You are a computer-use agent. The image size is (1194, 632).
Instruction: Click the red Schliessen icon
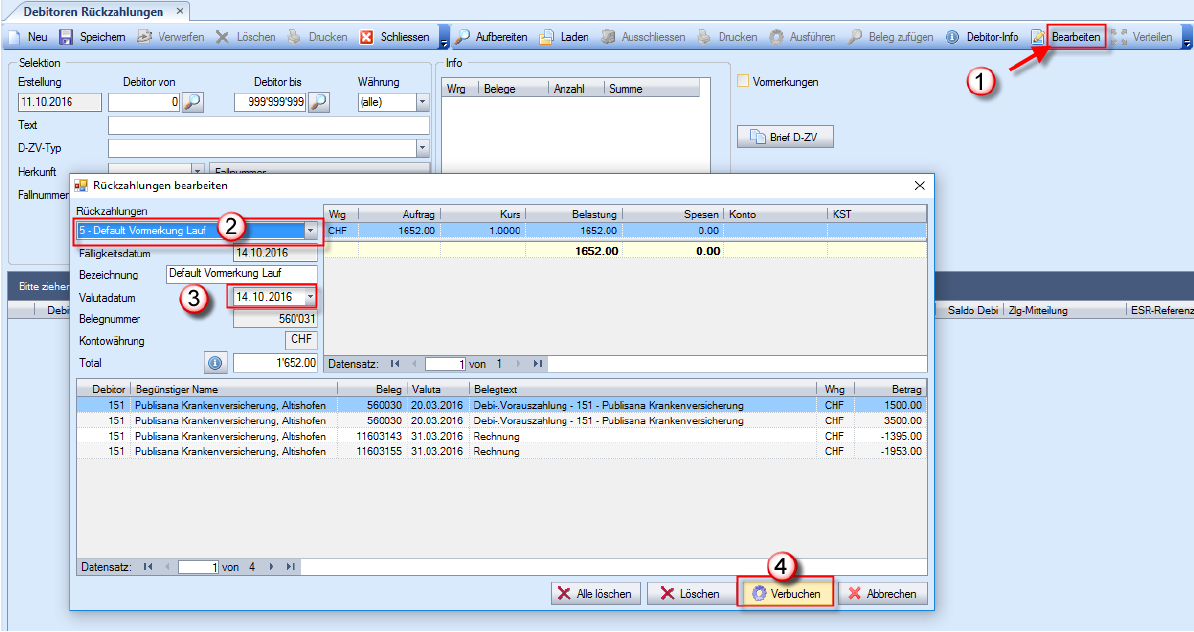[366, 37]
